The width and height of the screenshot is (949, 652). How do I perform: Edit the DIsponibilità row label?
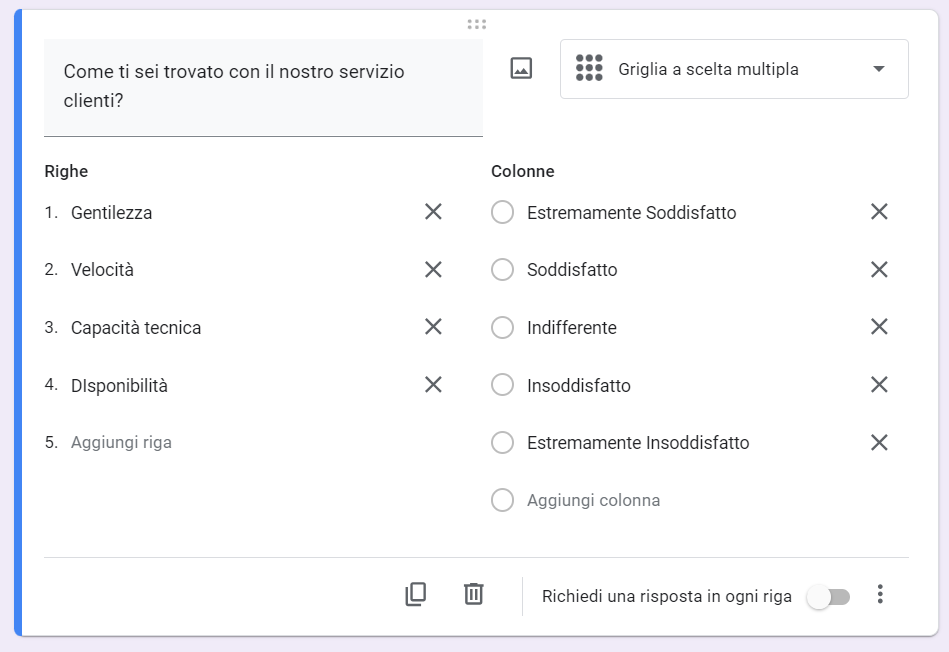[x=119, y=386]
